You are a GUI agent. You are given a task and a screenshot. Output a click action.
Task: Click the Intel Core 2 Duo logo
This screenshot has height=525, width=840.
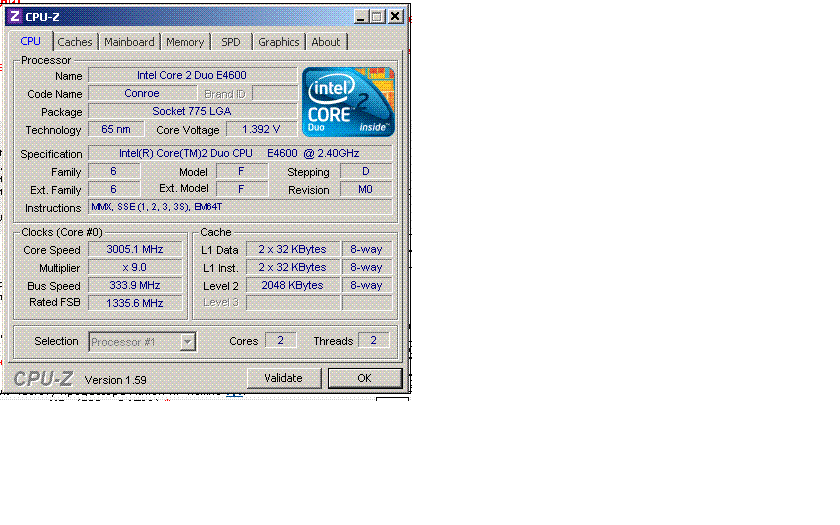coord(348,101)
